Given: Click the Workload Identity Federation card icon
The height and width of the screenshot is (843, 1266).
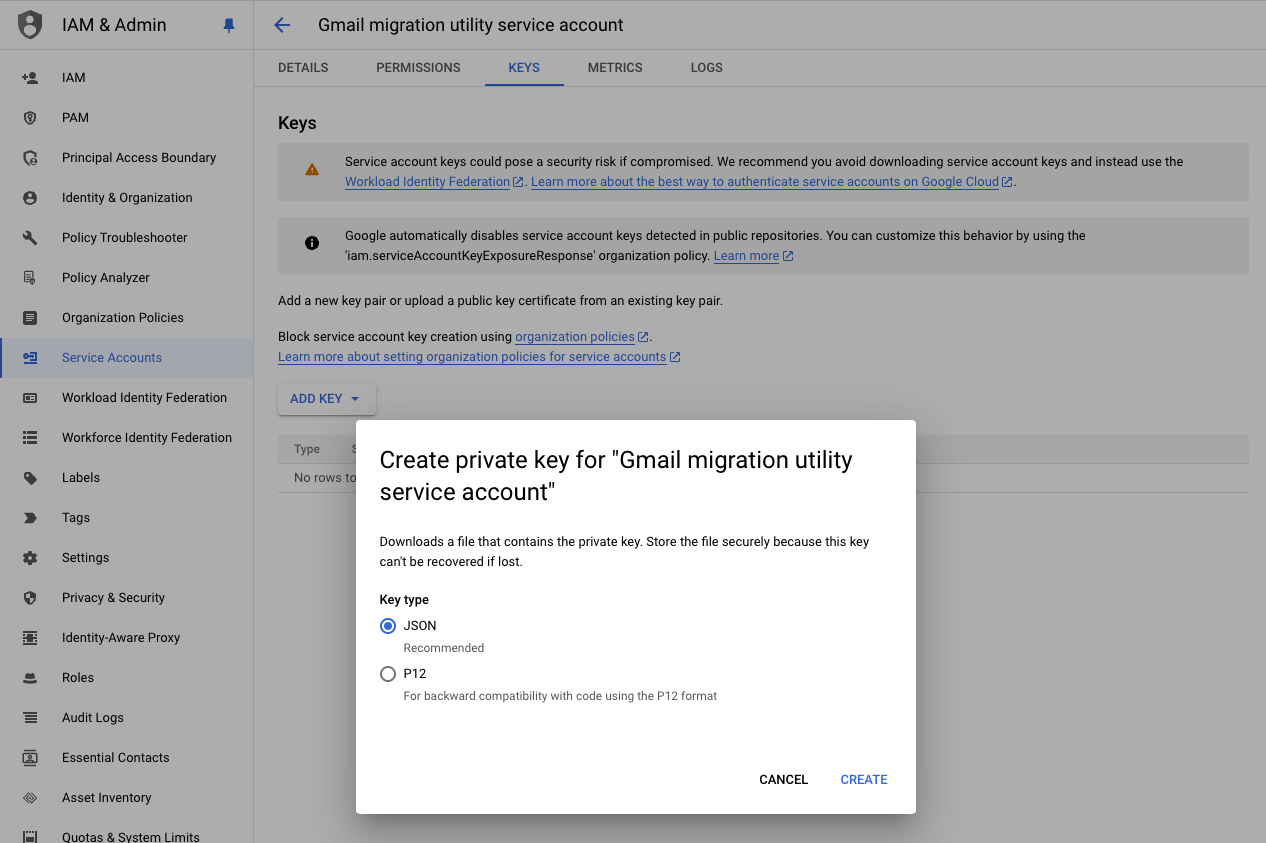Looking at the screenshot, I should [30, 397].
